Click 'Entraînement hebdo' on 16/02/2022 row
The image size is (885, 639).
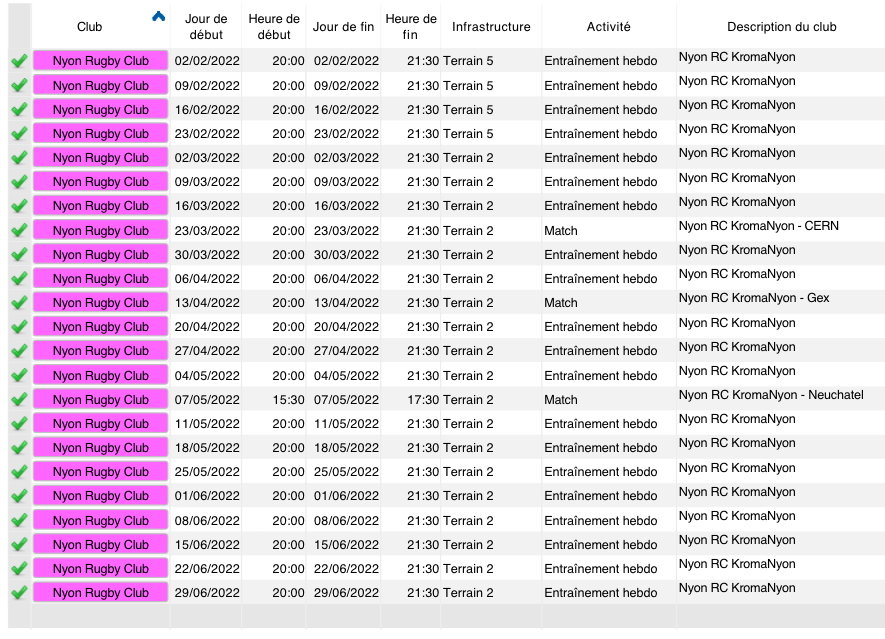[601, 110]
